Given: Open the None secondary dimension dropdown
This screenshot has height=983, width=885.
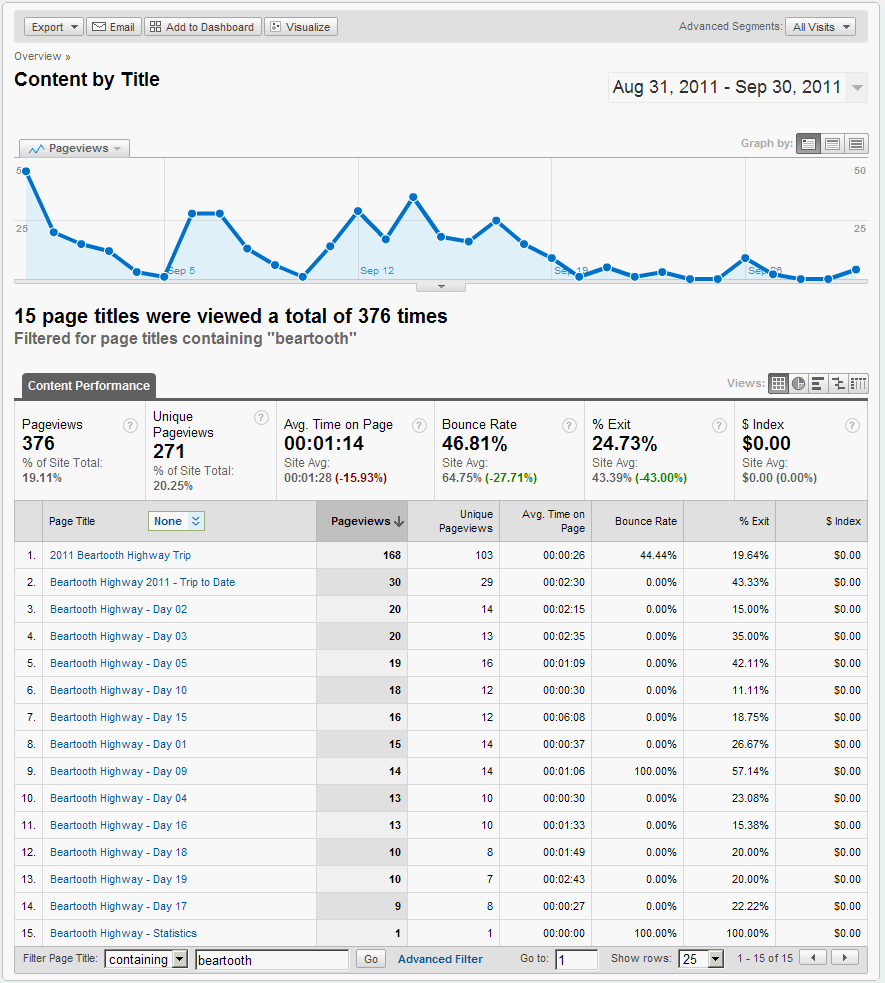Looking at the screenshot, I should coord(176,521).
